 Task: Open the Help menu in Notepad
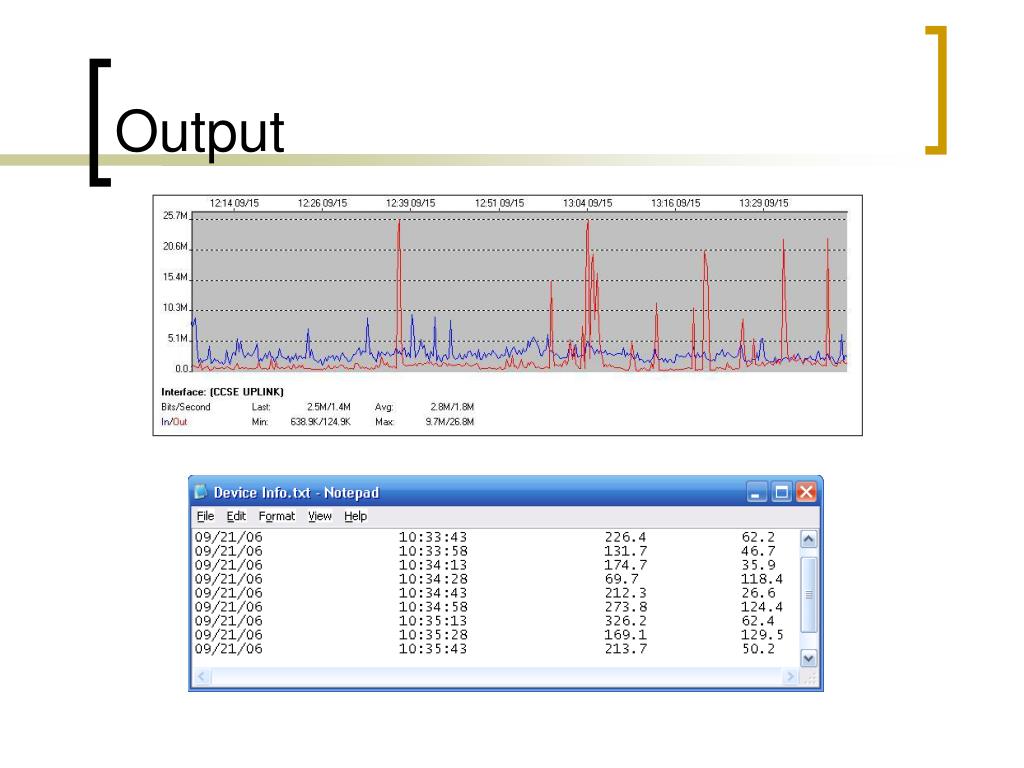(x=355, y=516)
